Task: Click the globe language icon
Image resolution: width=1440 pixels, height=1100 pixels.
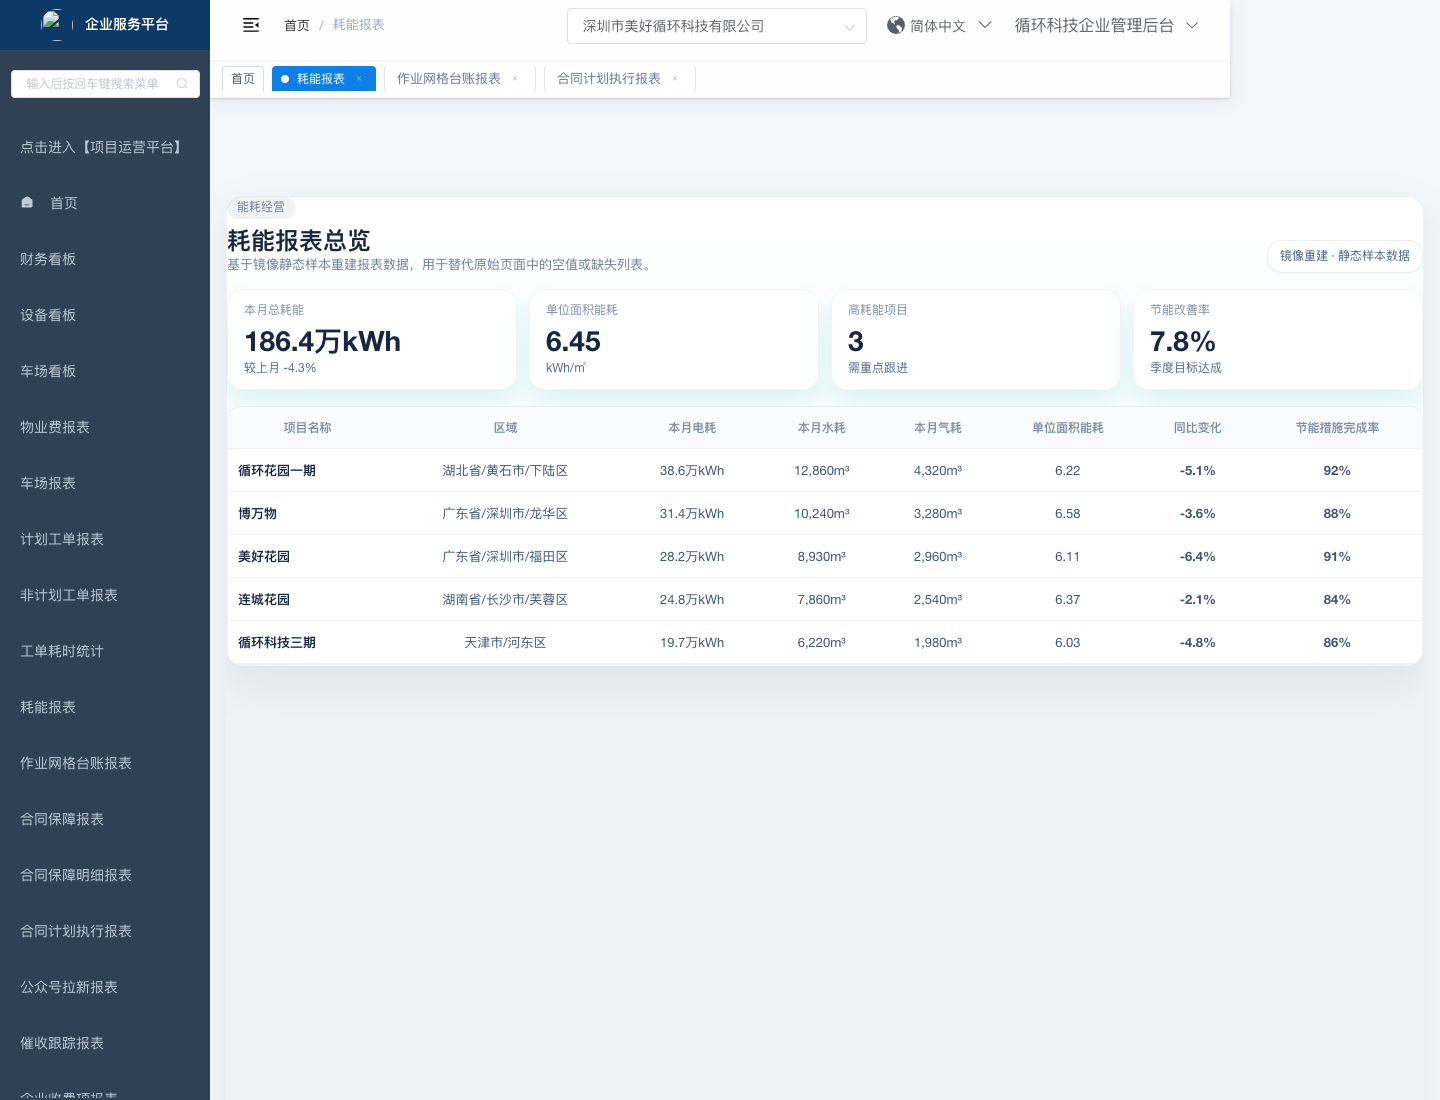Action: click(x=895, y=26)
